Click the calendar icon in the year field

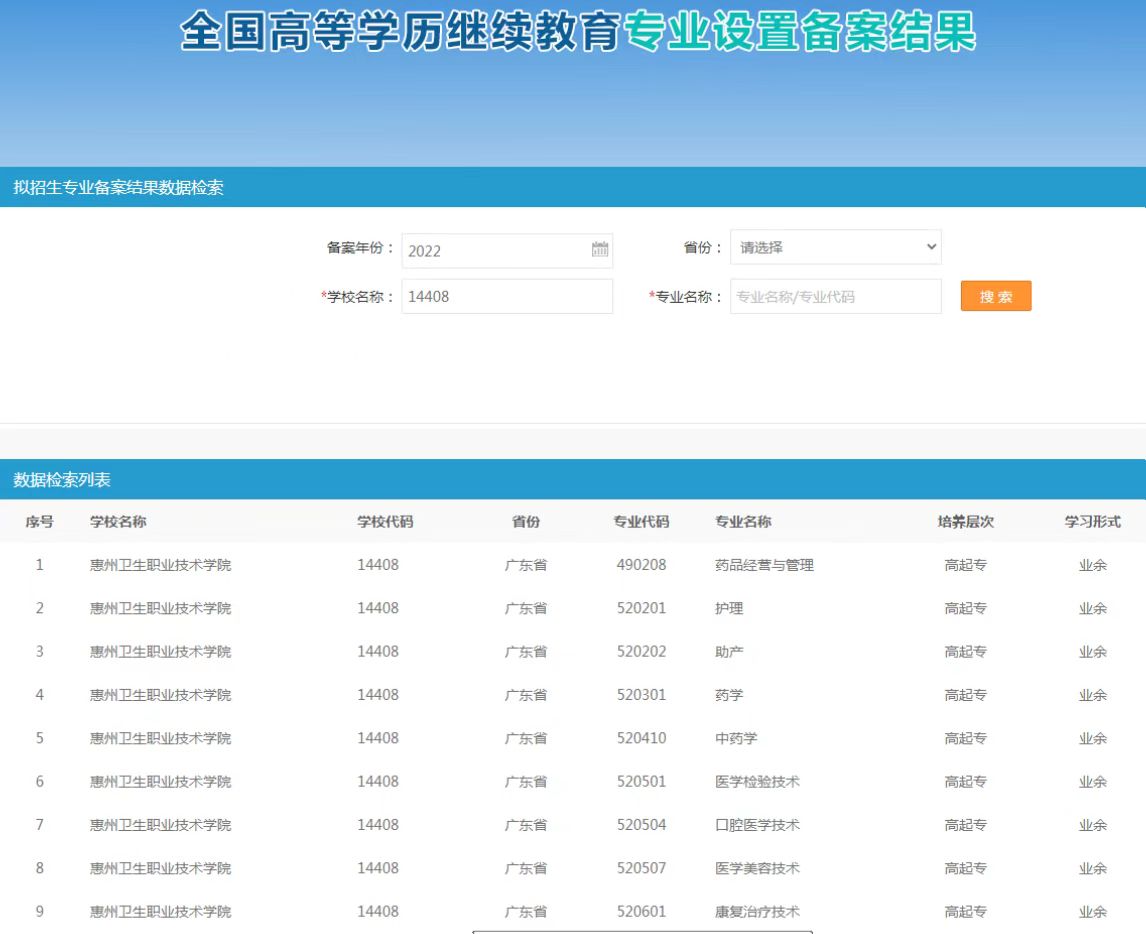[x=600, y=250]
